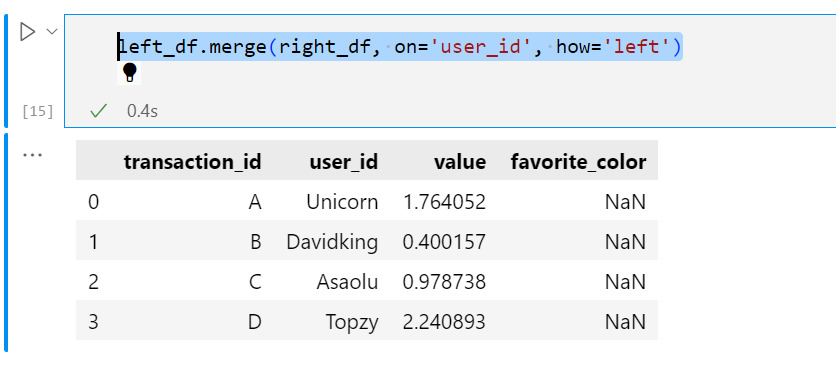Click row index 3 in the output
836x389 pixels.
(x=93, y=322)
